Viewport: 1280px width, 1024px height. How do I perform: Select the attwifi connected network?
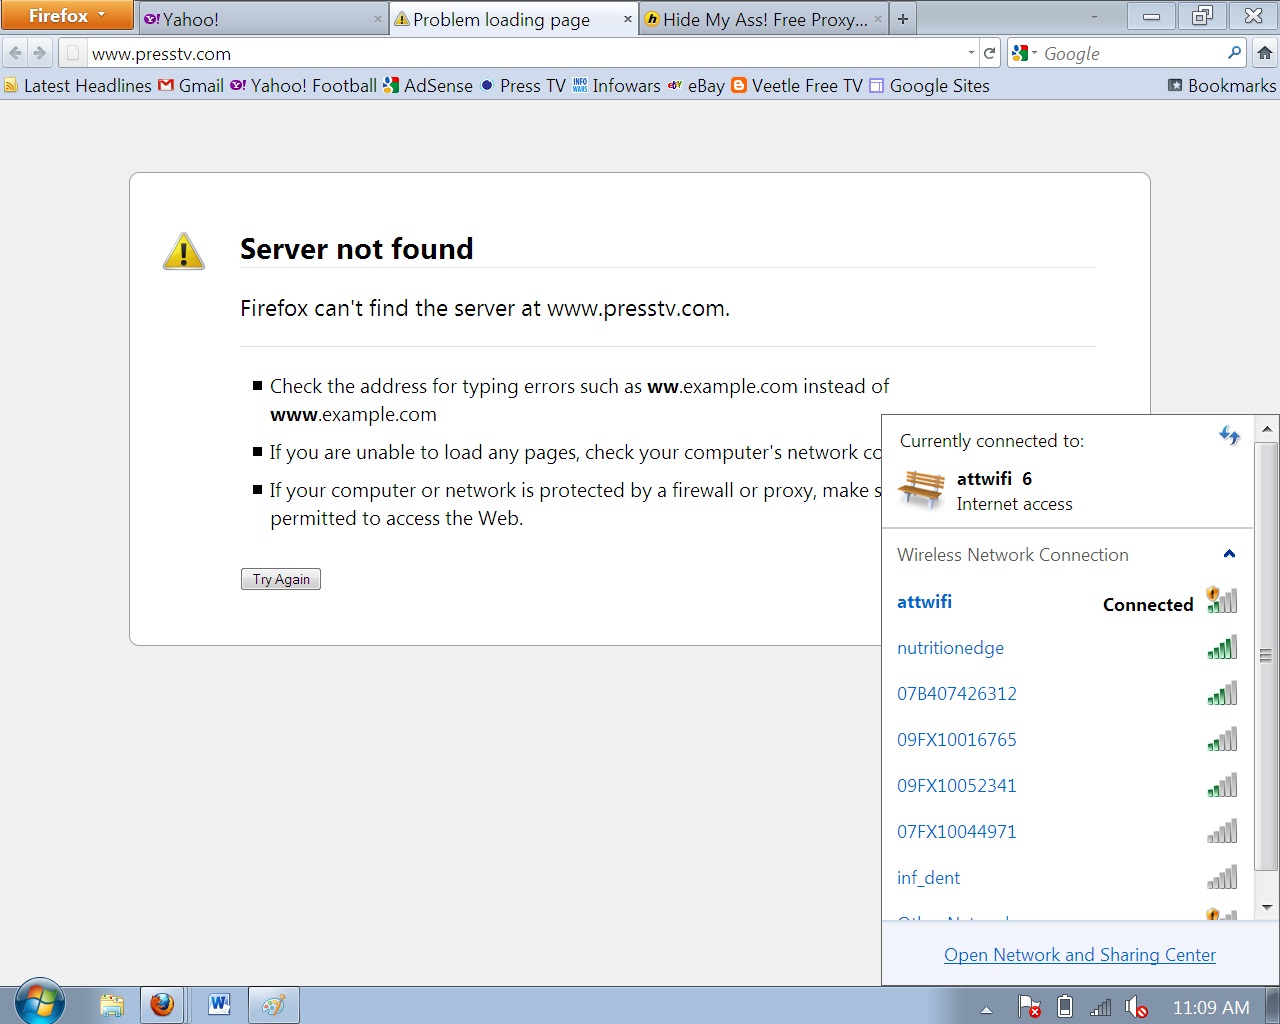1067,602
